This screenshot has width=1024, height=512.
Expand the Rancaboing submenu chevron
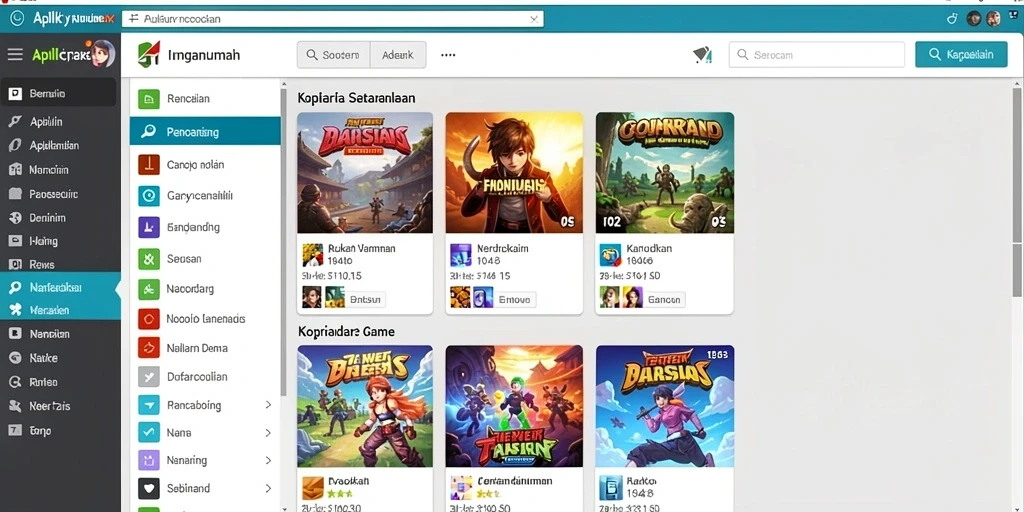pyautogui.click(x=268, y=405)
